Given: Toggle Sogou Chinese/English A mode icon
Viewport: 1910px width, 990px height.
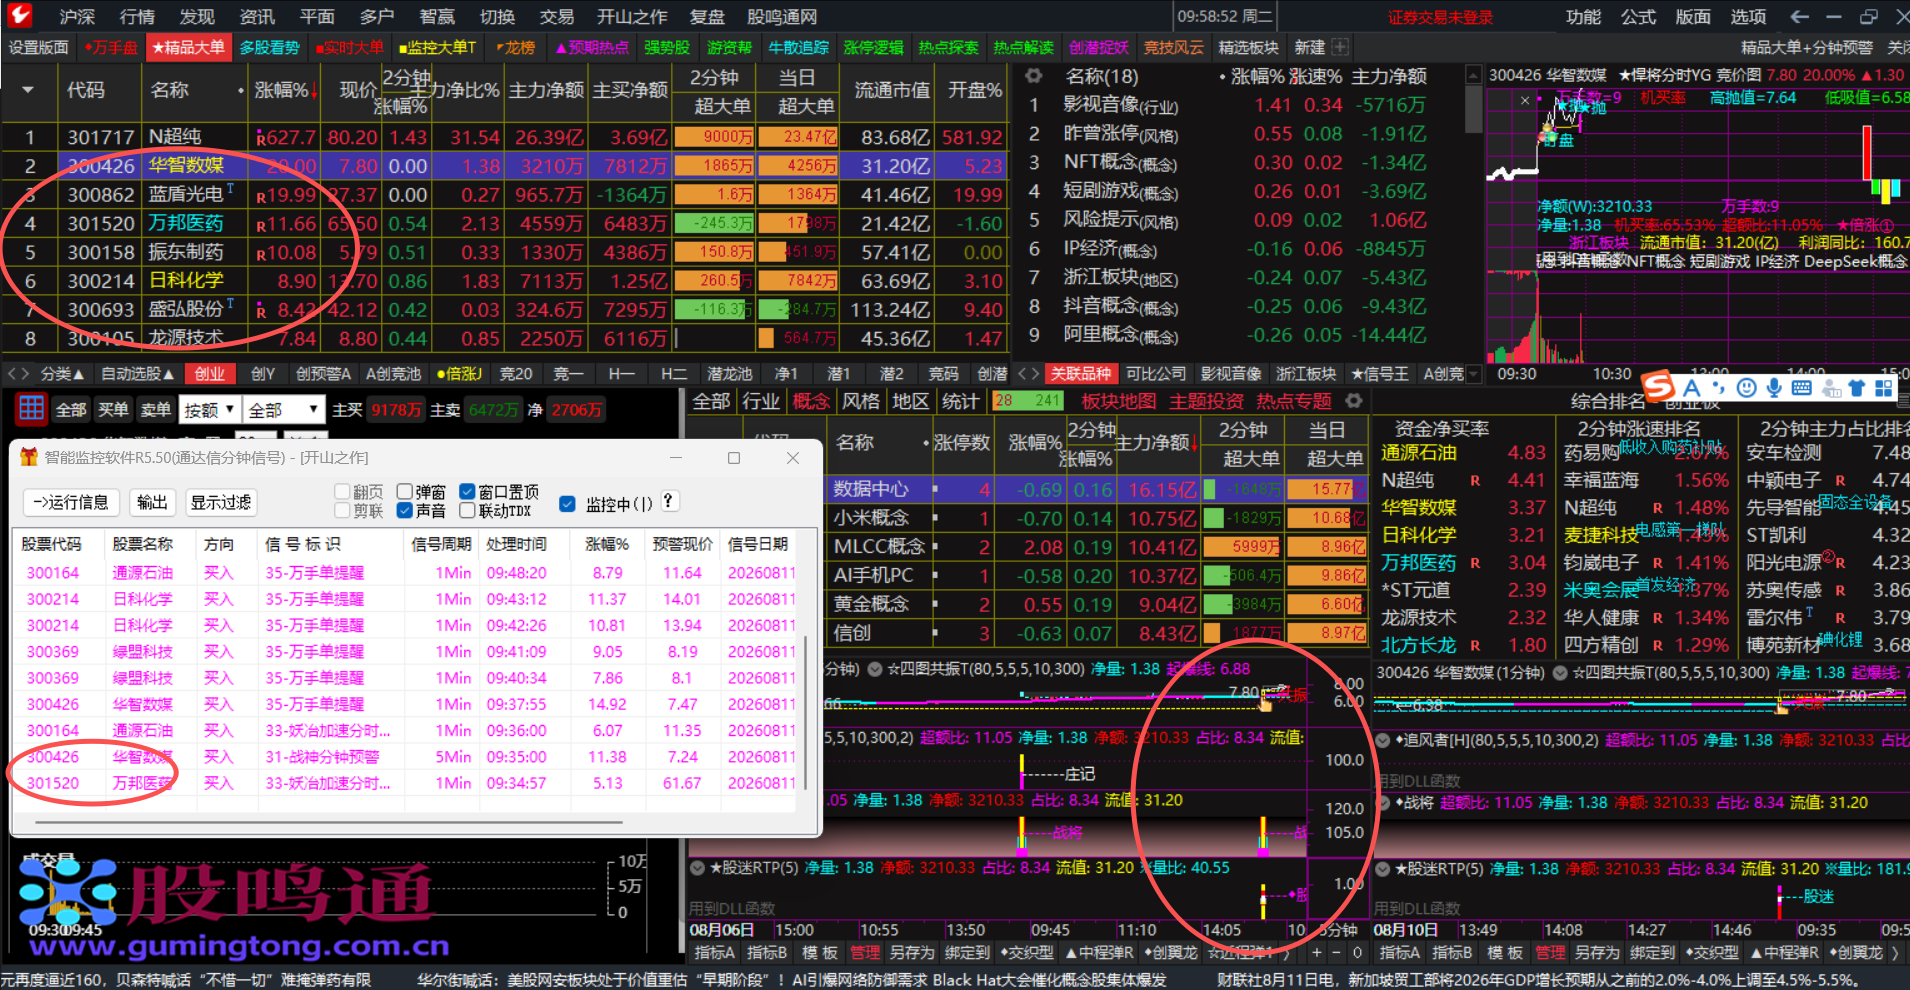Looking at the screenshot, I should tap(1692, 388).
